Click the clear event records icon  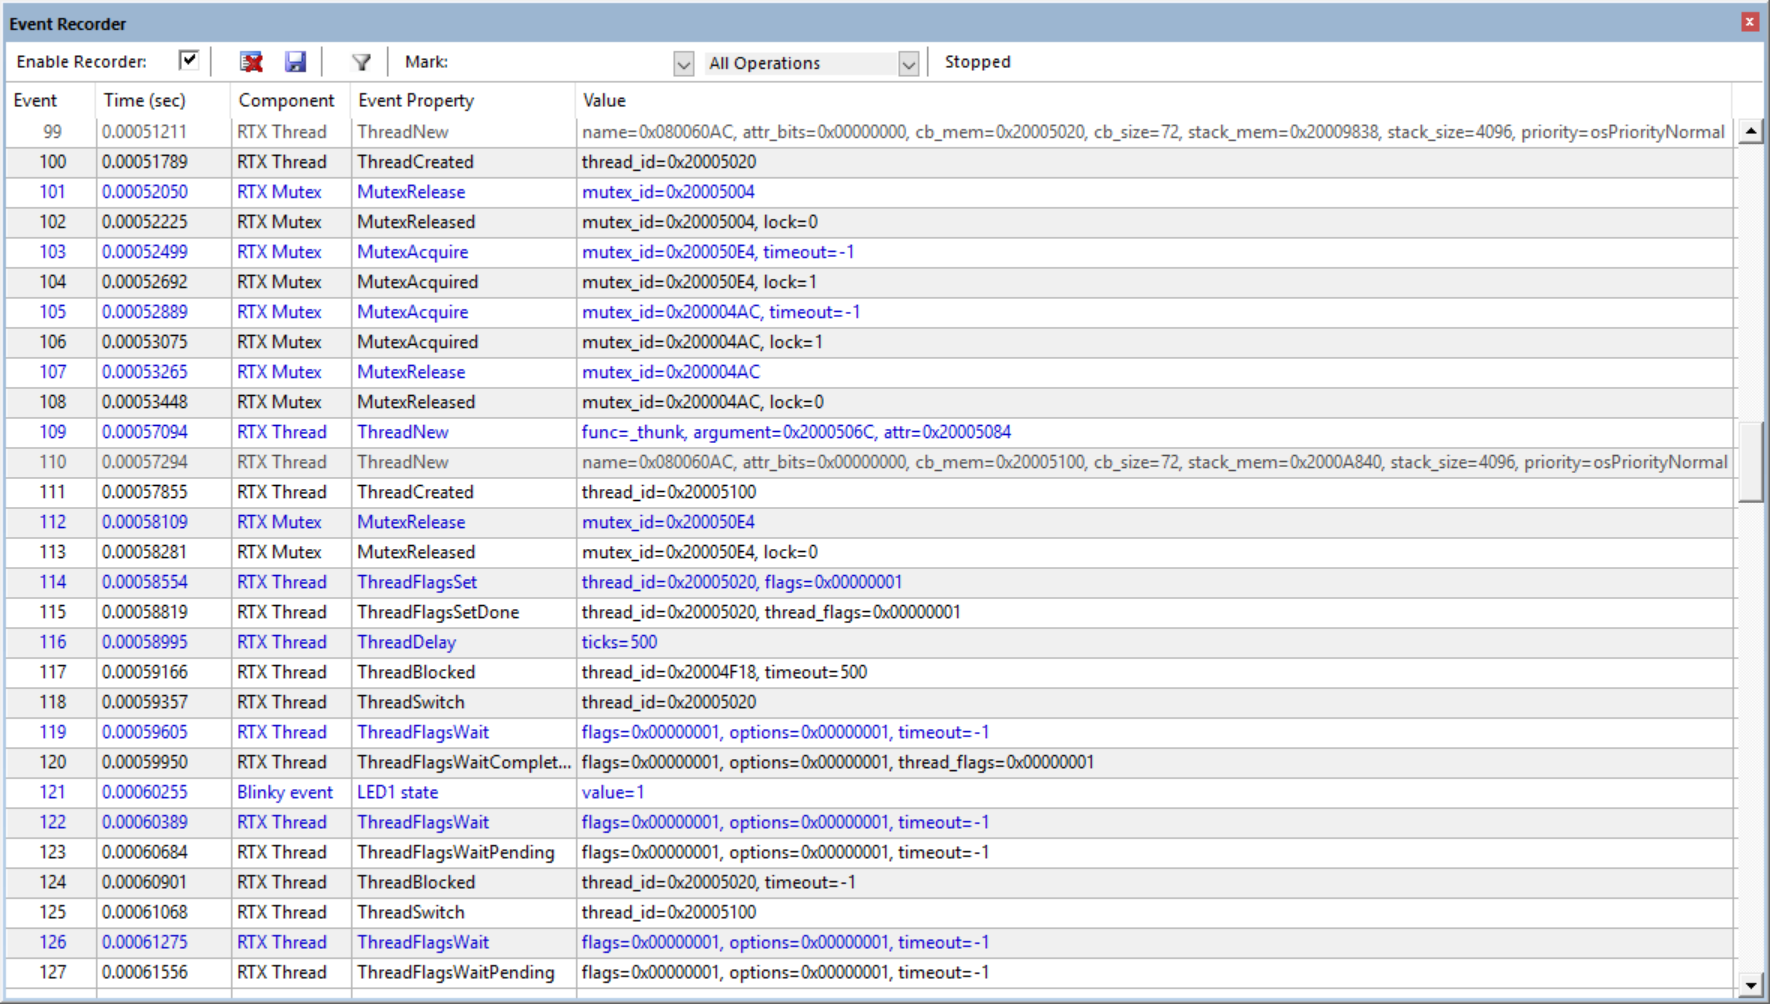tap(251, 62)
